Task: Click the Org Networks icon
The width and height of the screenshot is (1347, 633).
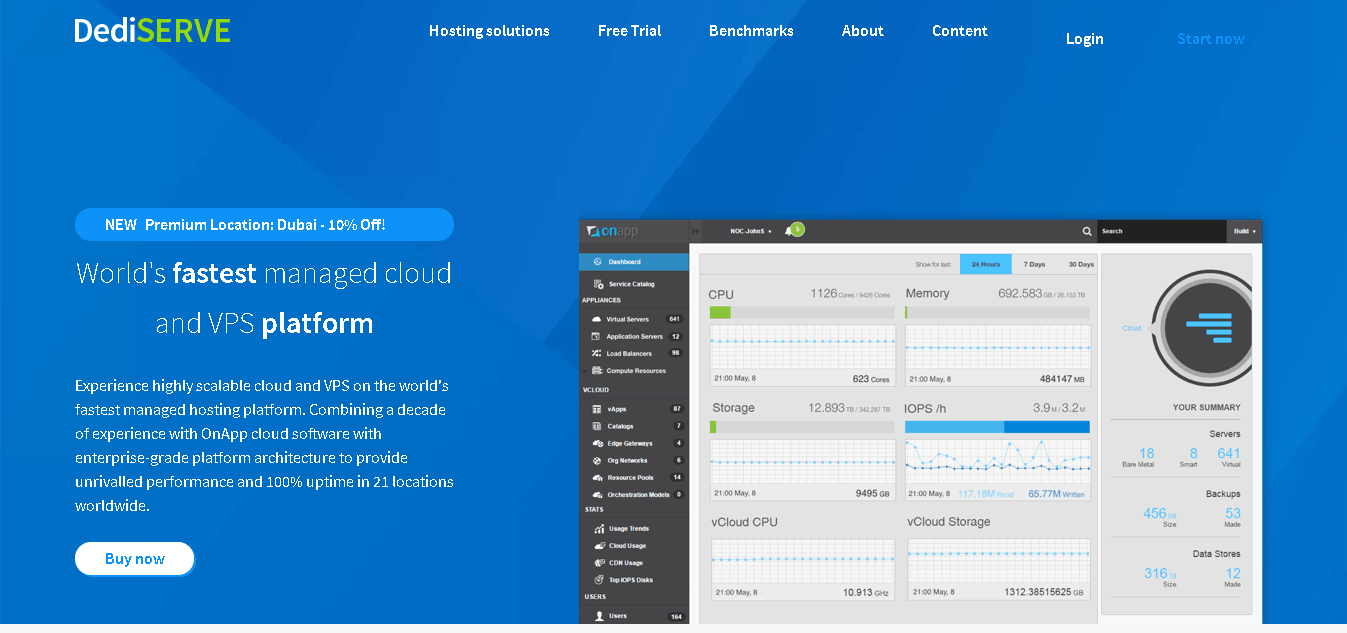Action: [597, 460]
